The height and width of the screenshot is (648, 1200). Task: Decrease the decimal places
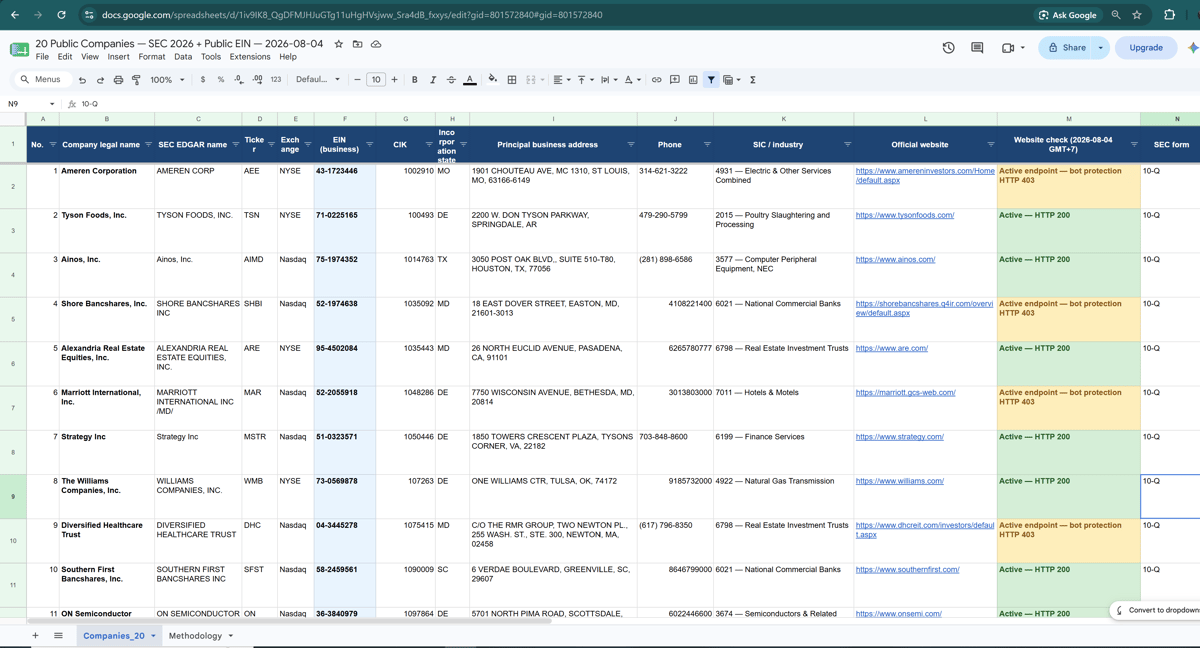click(x=239, y=80)
